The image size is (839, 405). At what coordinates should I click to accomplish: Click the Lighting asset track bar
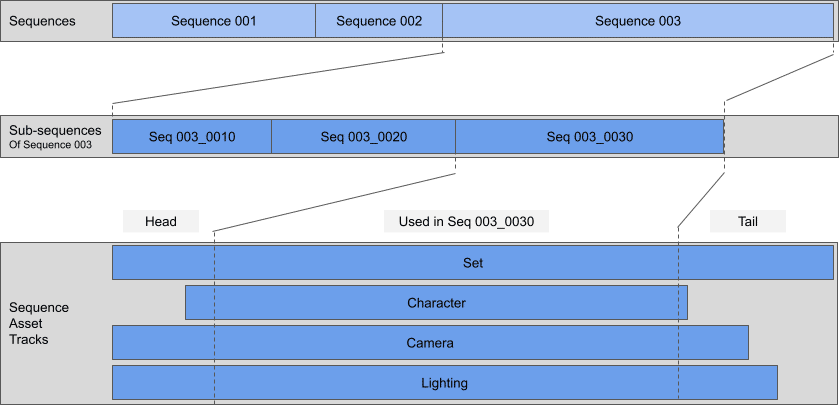coord(444,382)
